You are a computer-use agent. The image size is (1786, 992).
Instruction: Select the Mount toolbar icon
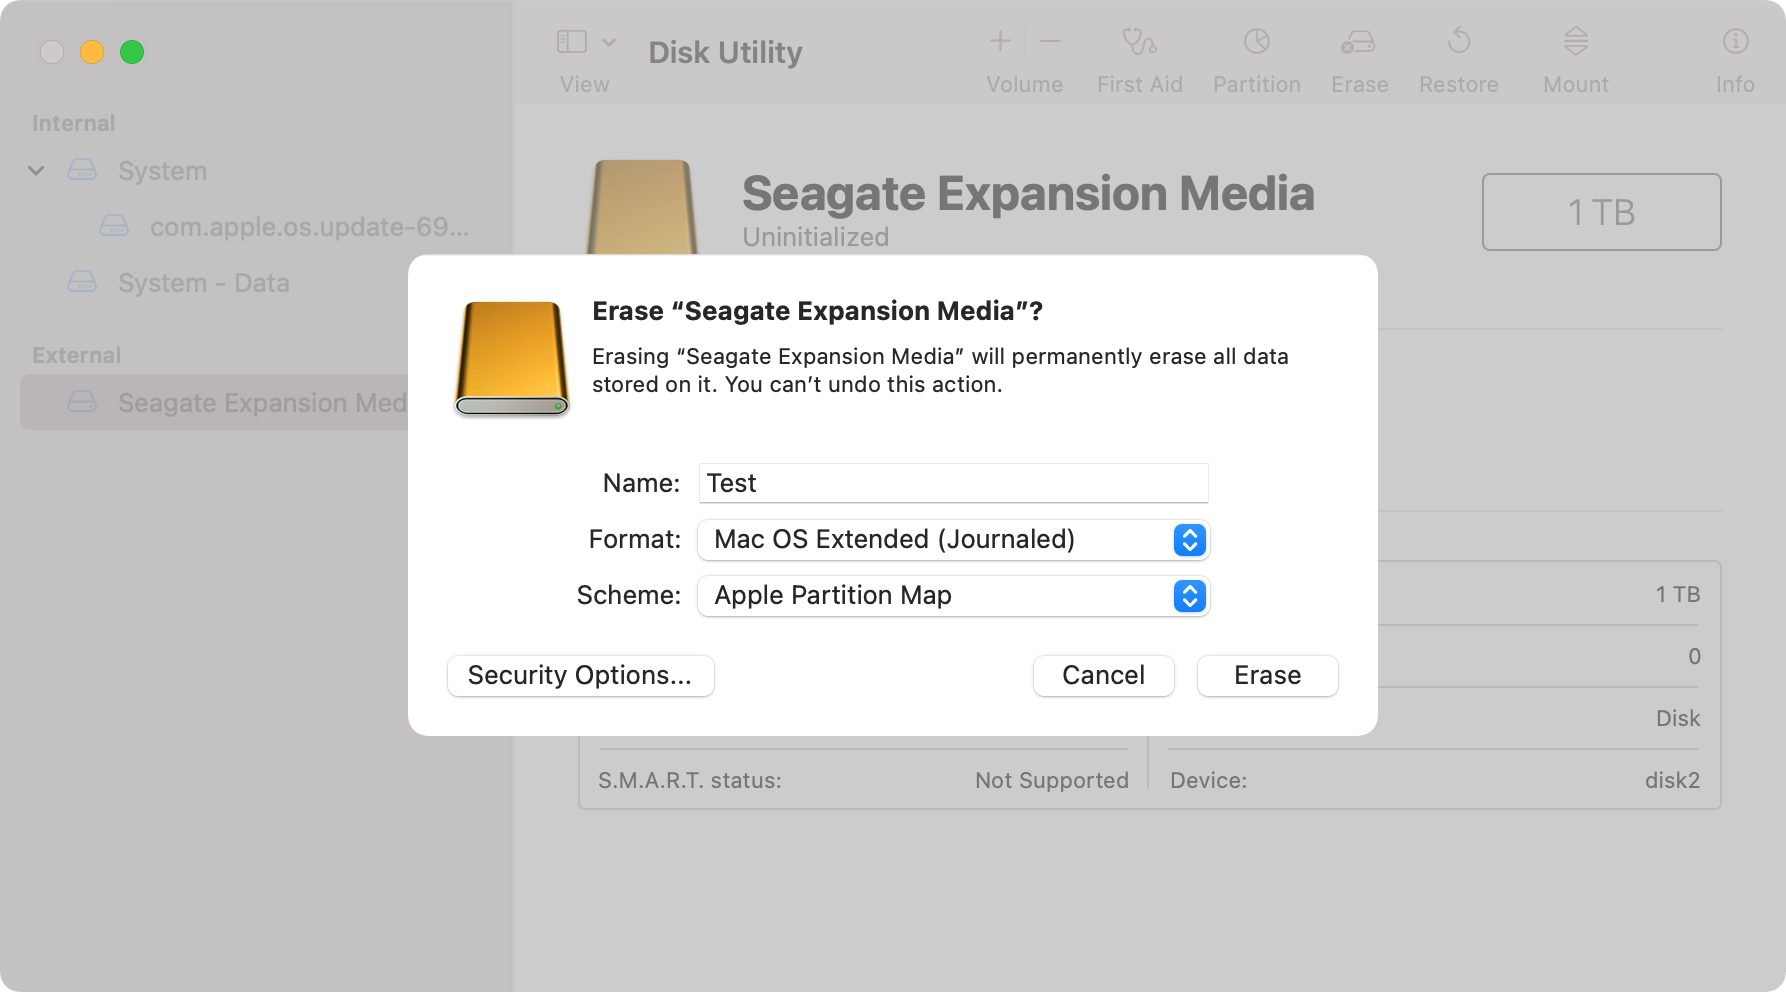tap(1576, 41)
